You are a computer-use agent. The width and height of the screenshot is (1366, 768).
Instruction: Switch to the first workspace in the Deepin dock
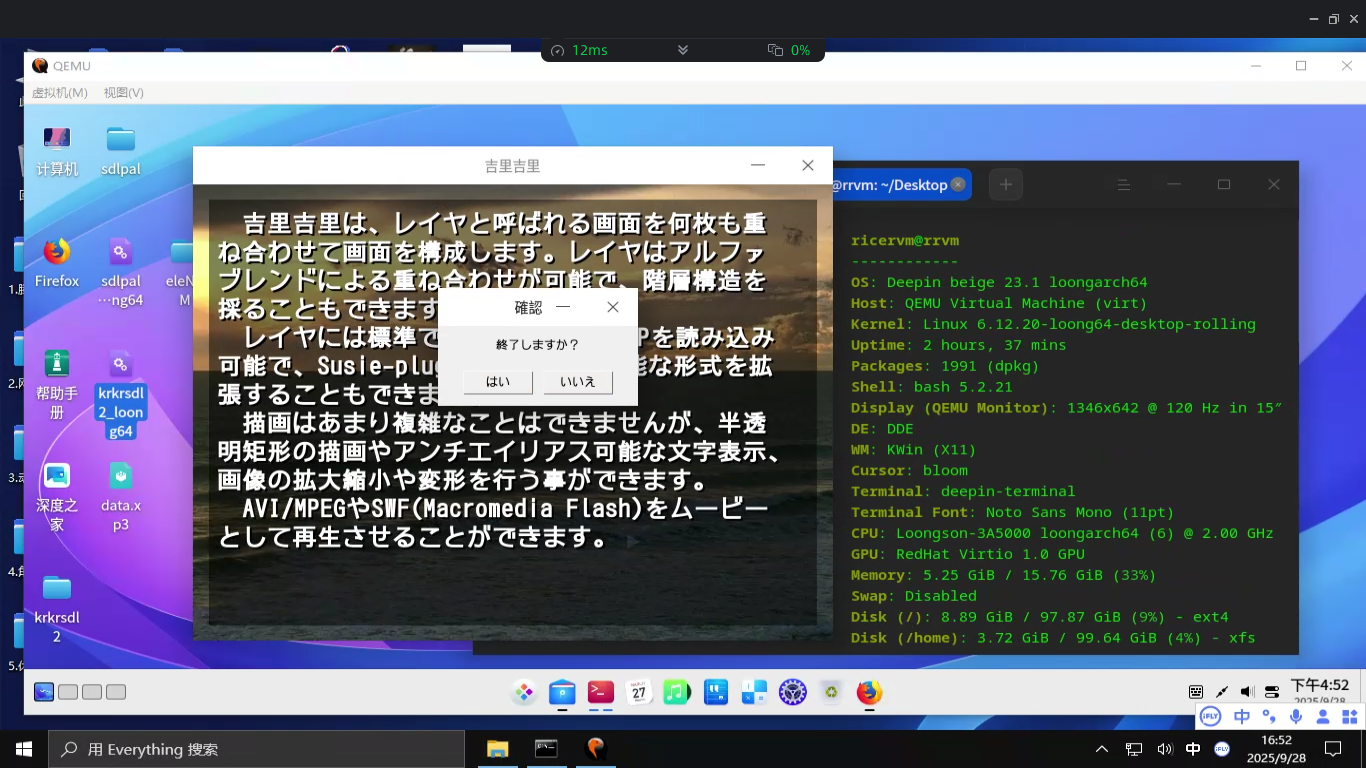pyautogui.click(x=44, y=692)
